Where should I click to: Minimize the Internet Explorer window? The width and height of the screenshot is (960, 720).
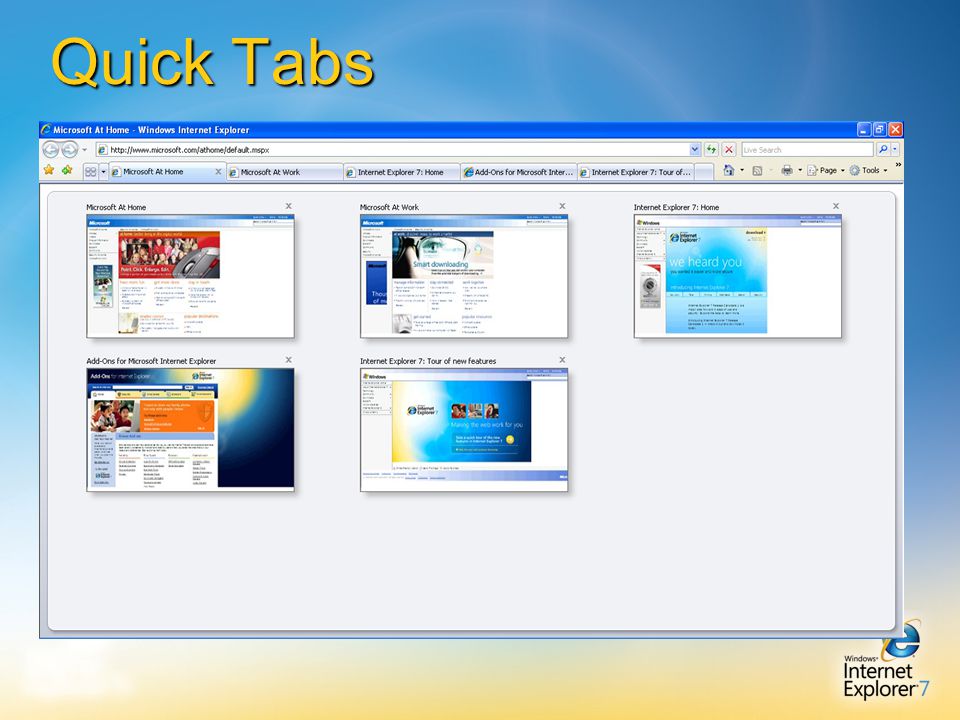(x=863, y=129)
